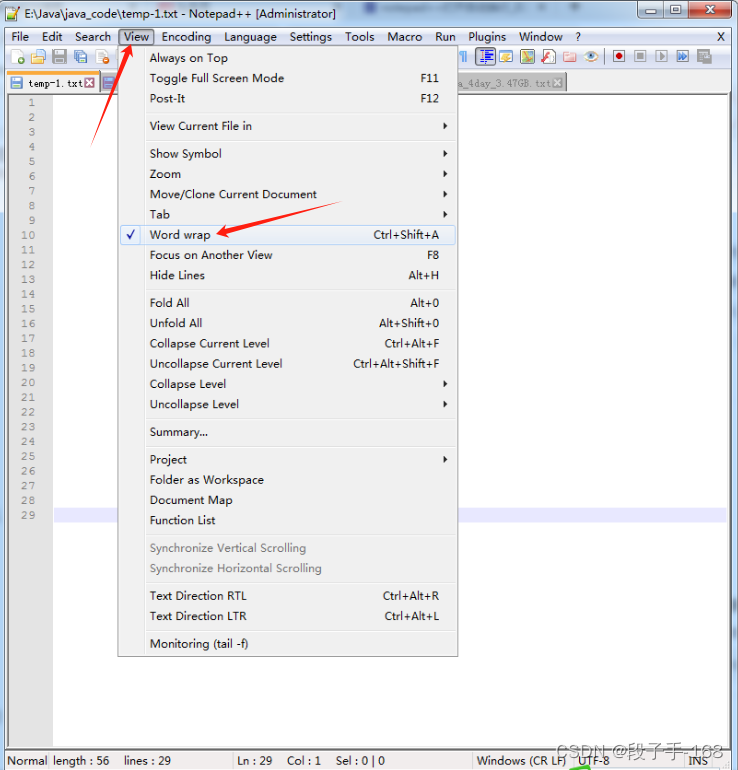Open the Window menu
This screenshot has height=770, width=738.
541,37
